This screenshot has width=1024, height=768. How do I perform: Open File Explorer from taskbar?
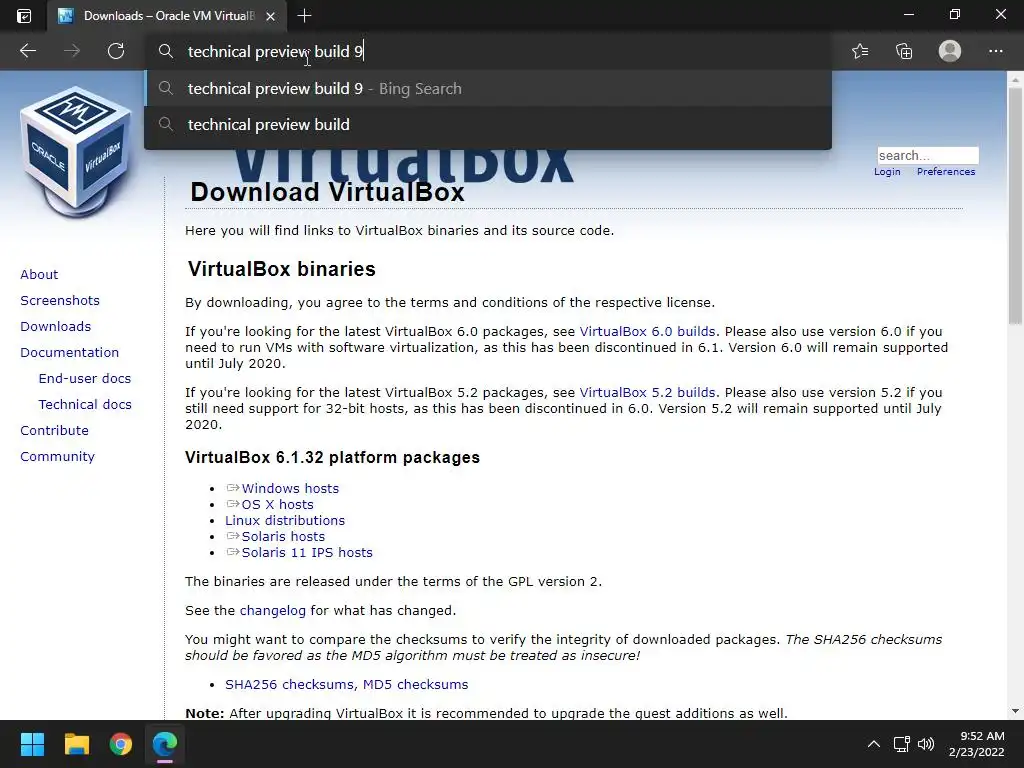76,744
